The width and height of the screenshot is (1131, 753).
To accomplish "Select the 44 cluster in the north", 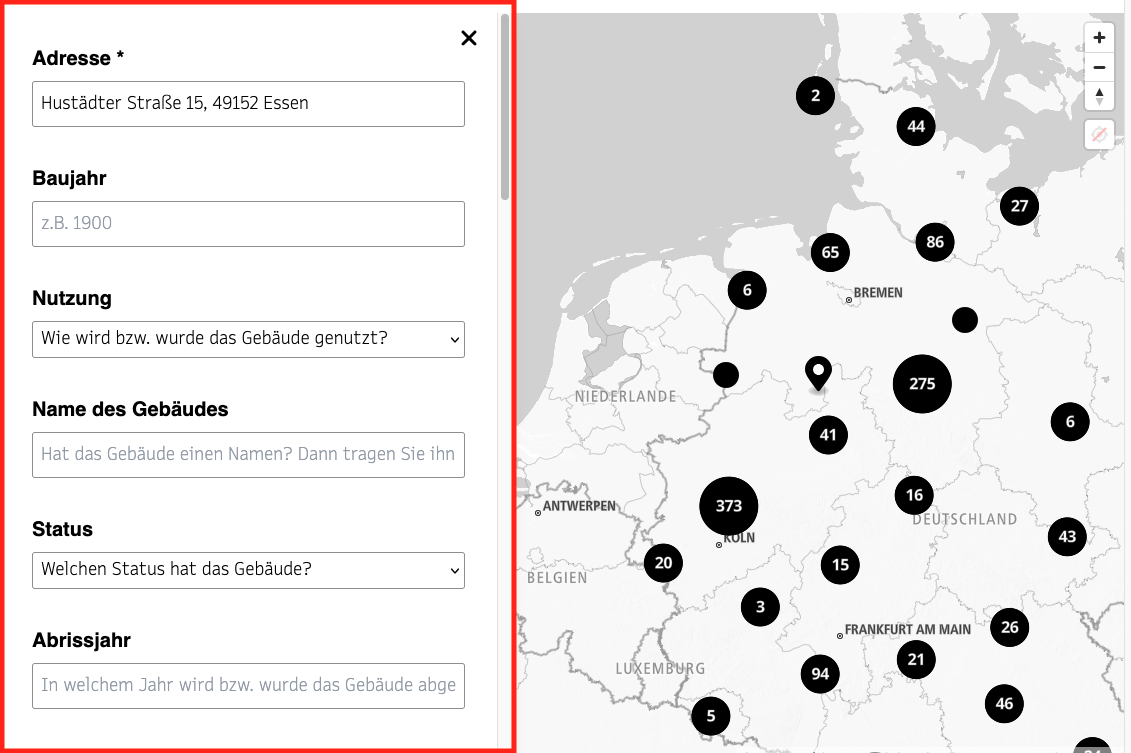I will click(916, 126).
